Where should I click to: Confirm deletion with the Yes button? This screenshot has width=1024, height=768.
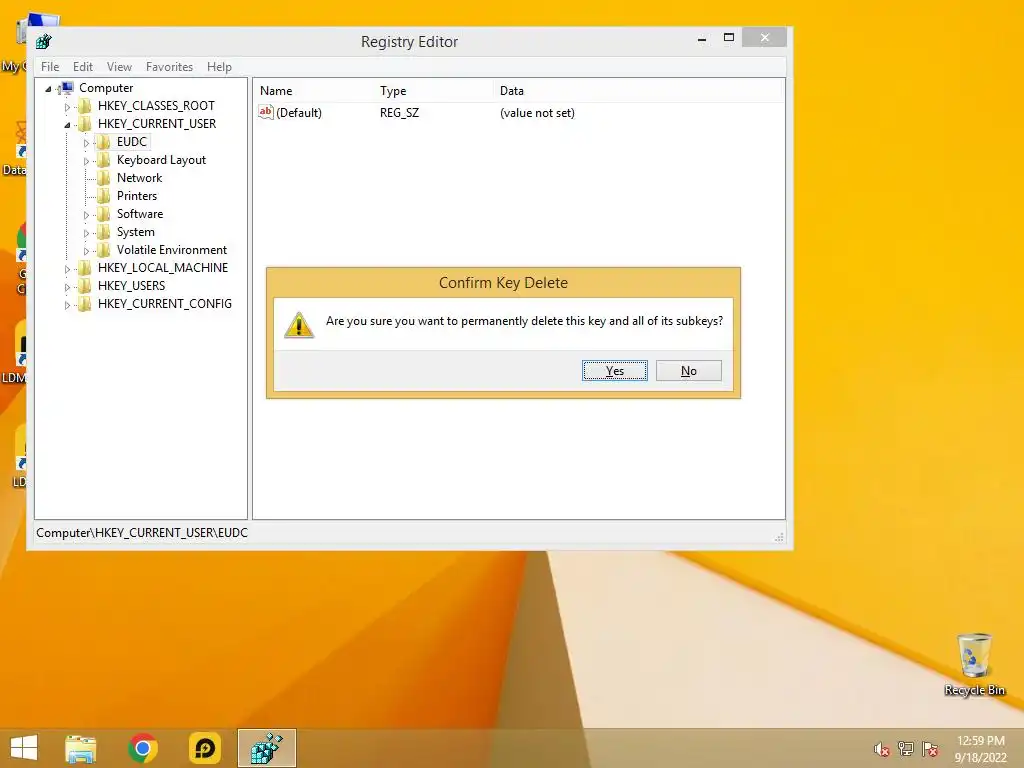[615, 370]
